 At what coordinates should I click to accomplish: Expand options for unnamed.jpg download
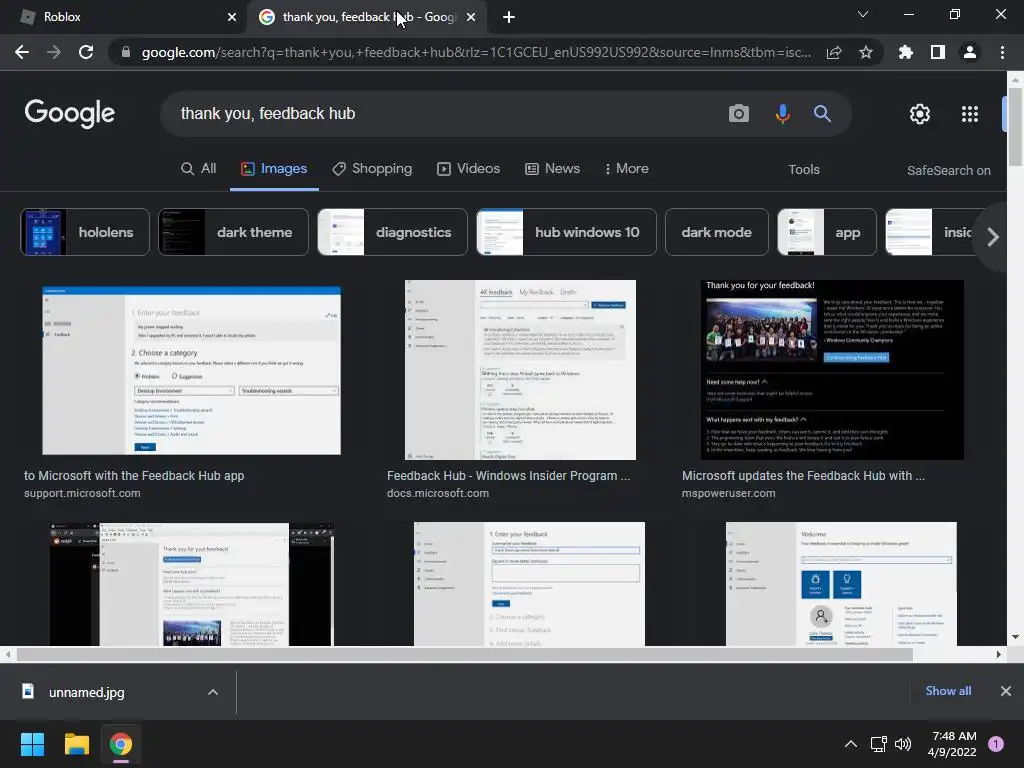point(213,692)
